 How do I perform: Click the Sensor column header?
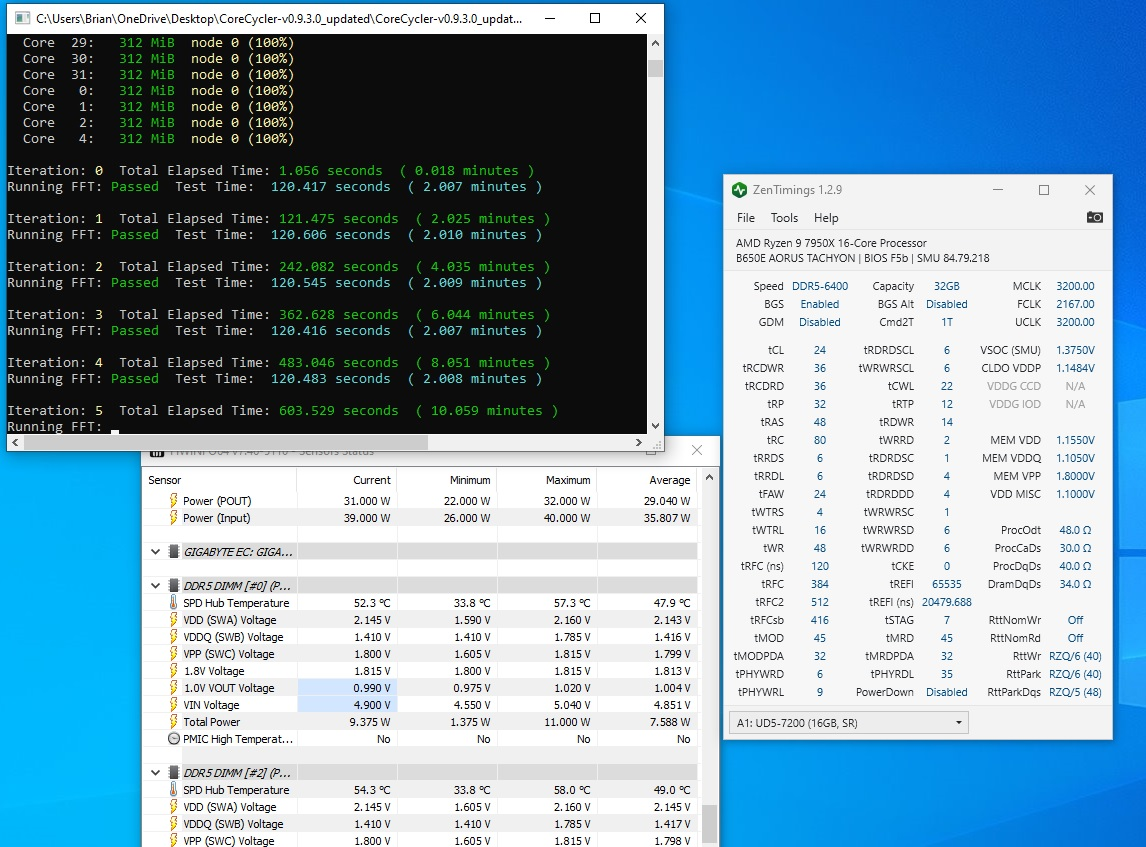(219, 480)
